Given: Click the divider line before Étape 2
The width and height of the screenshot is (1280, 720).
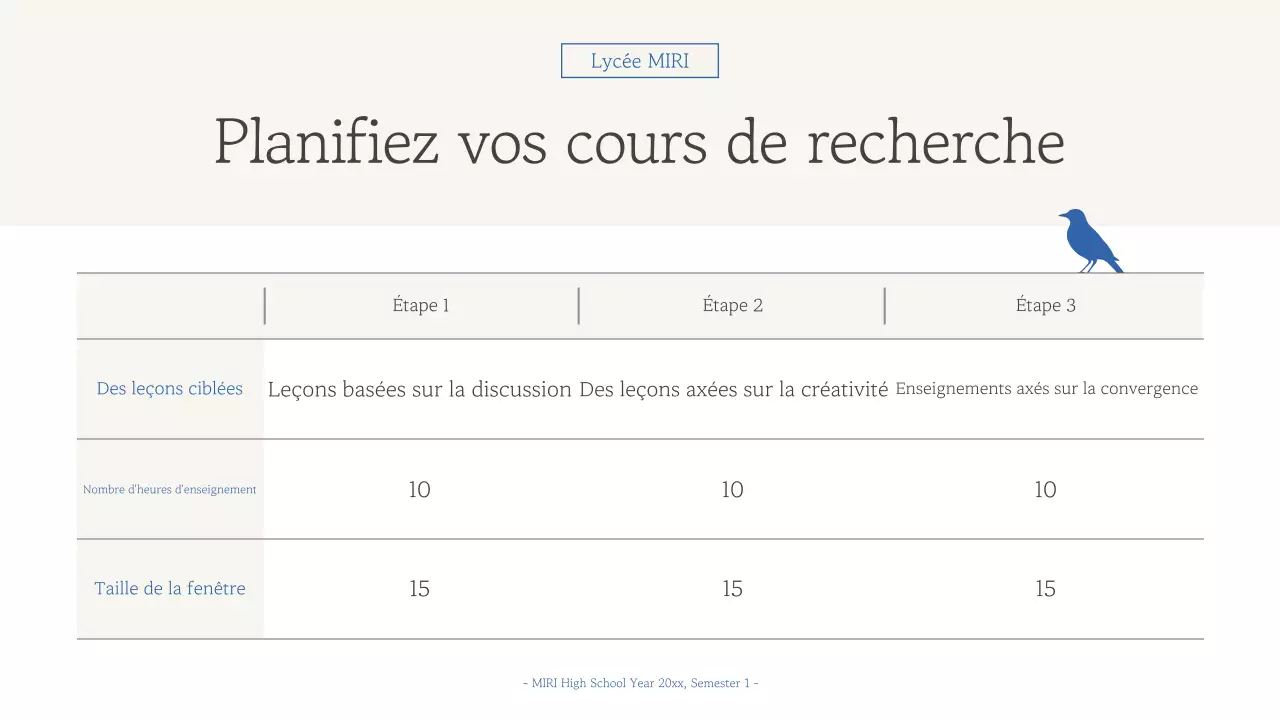Looking at the screenshot, I should pos(578,305).
